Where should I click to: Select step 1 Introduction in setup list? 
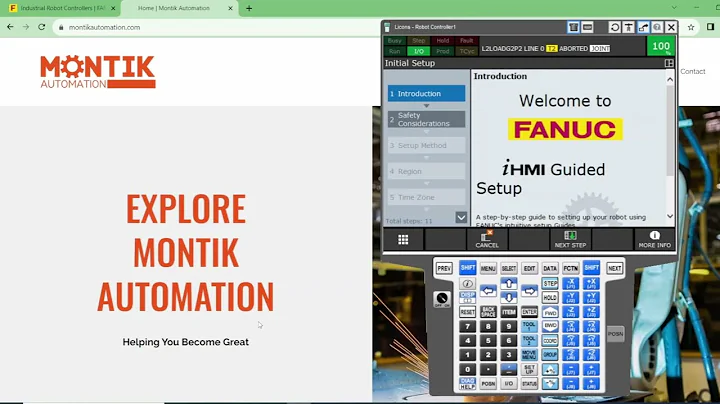tap(426, 94)
